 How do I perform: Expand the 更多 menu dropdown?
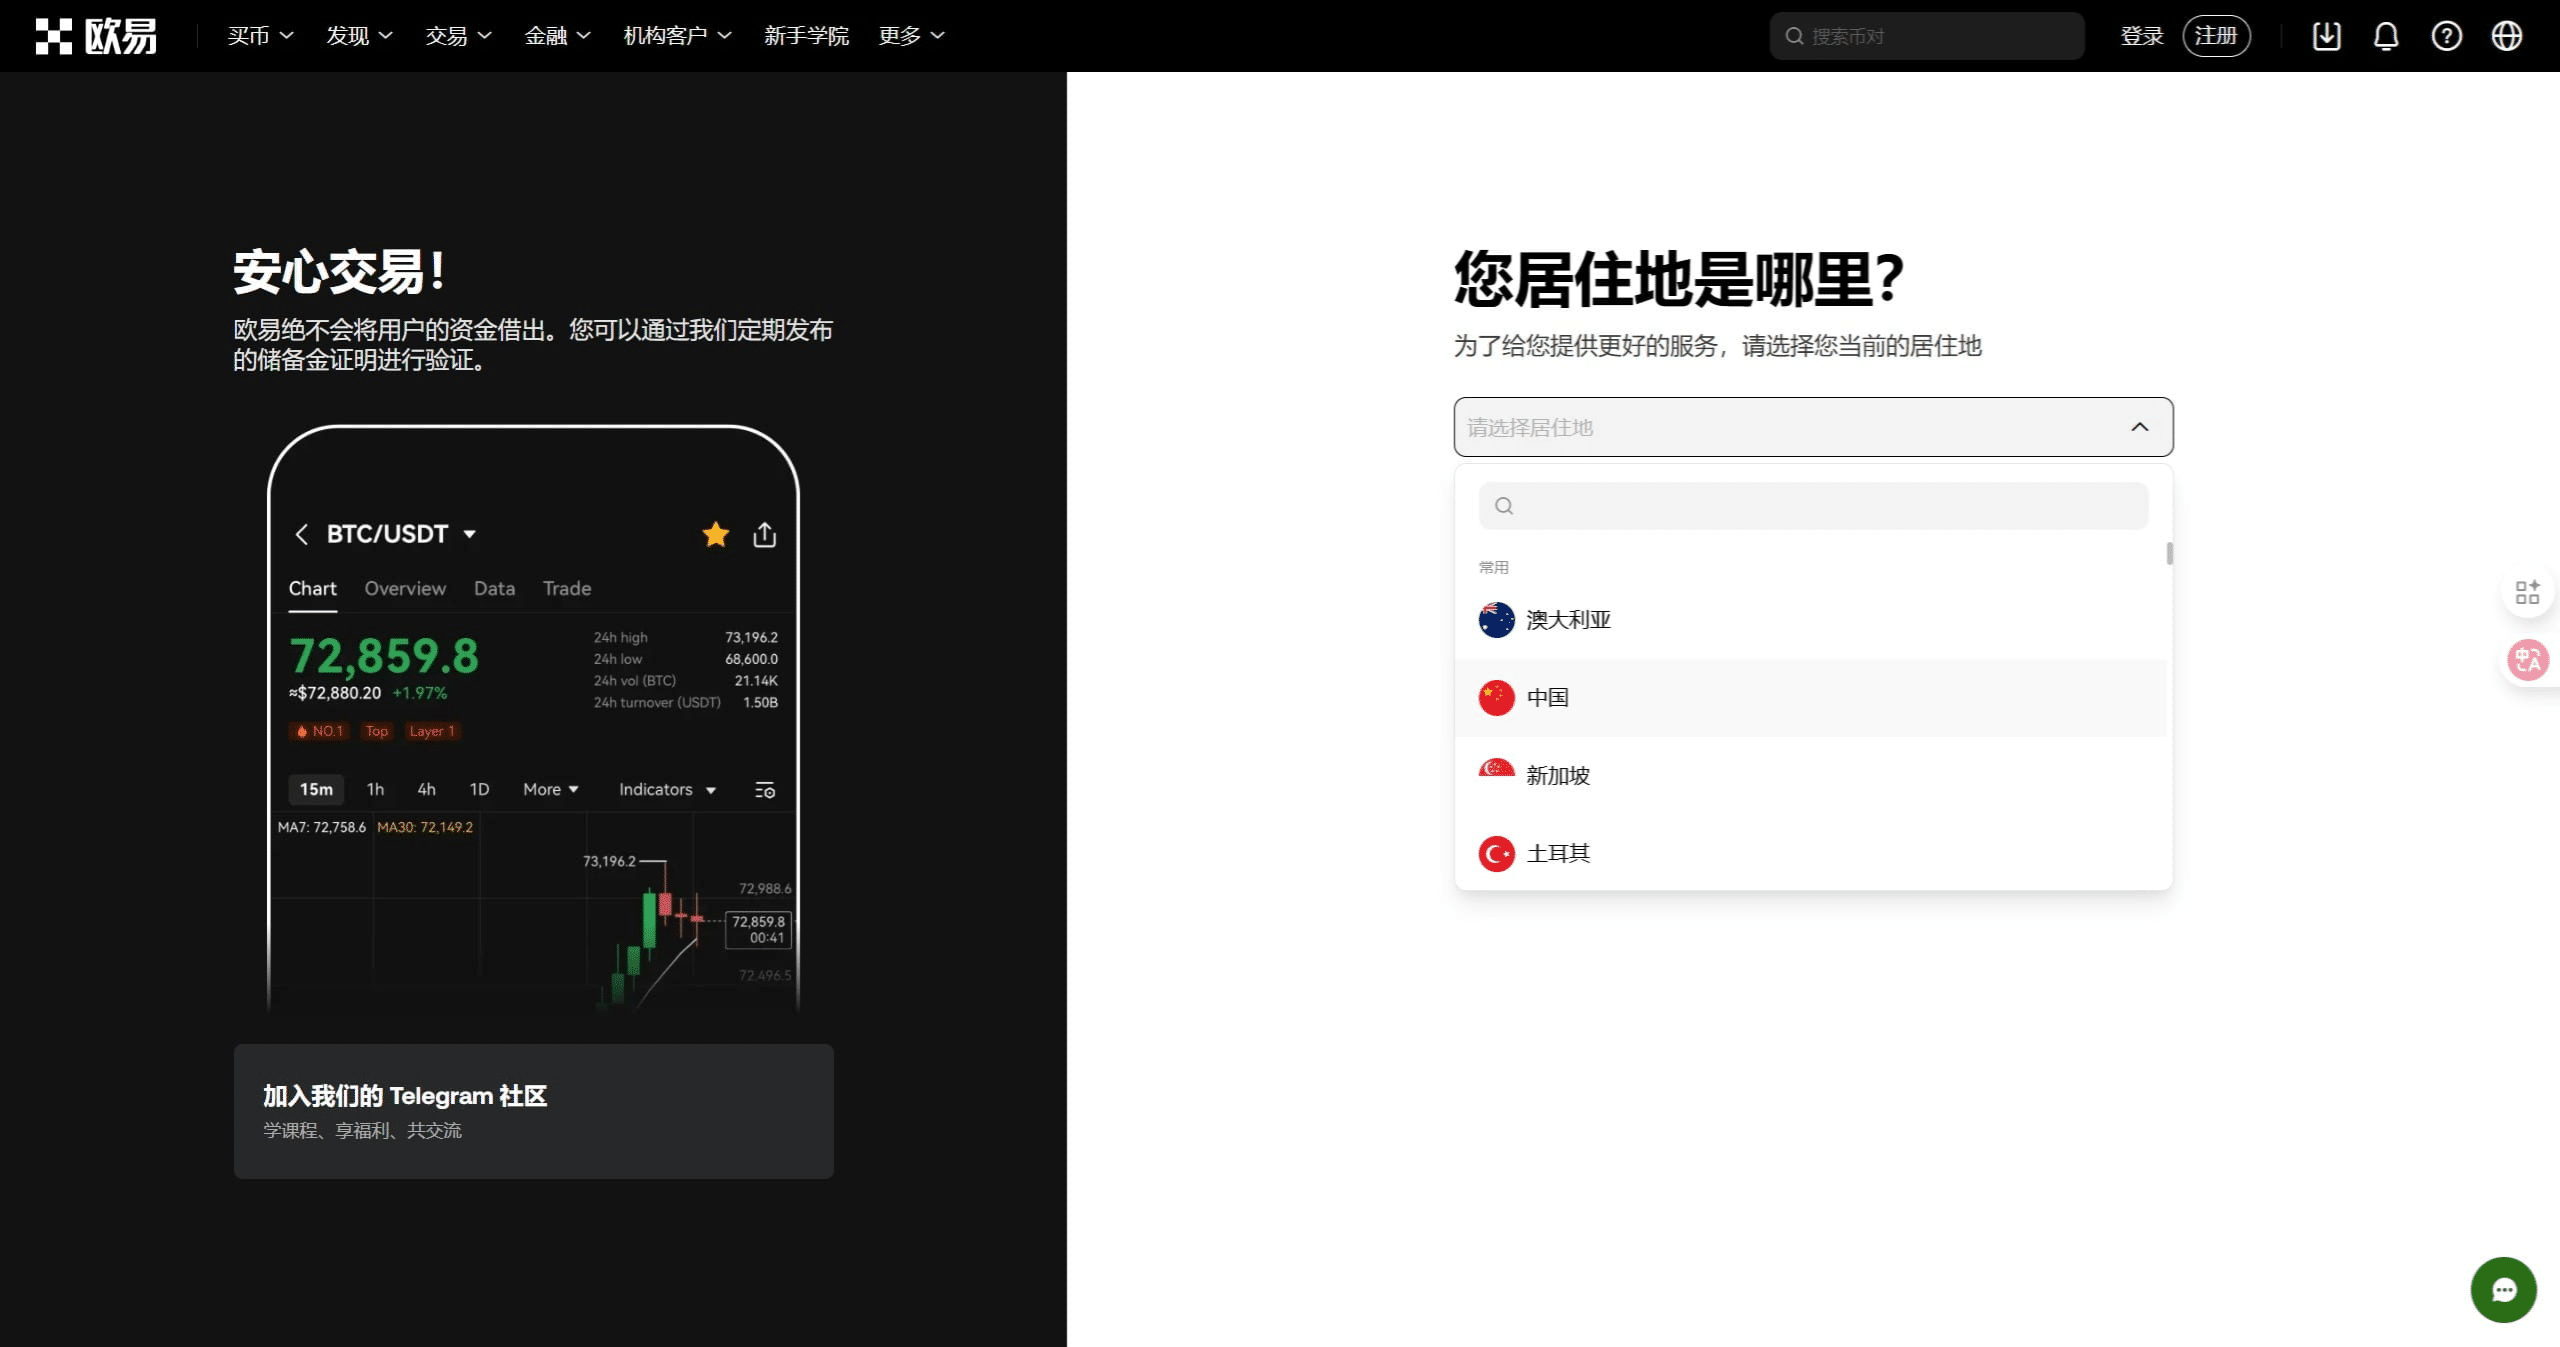(x=909, y=35)
